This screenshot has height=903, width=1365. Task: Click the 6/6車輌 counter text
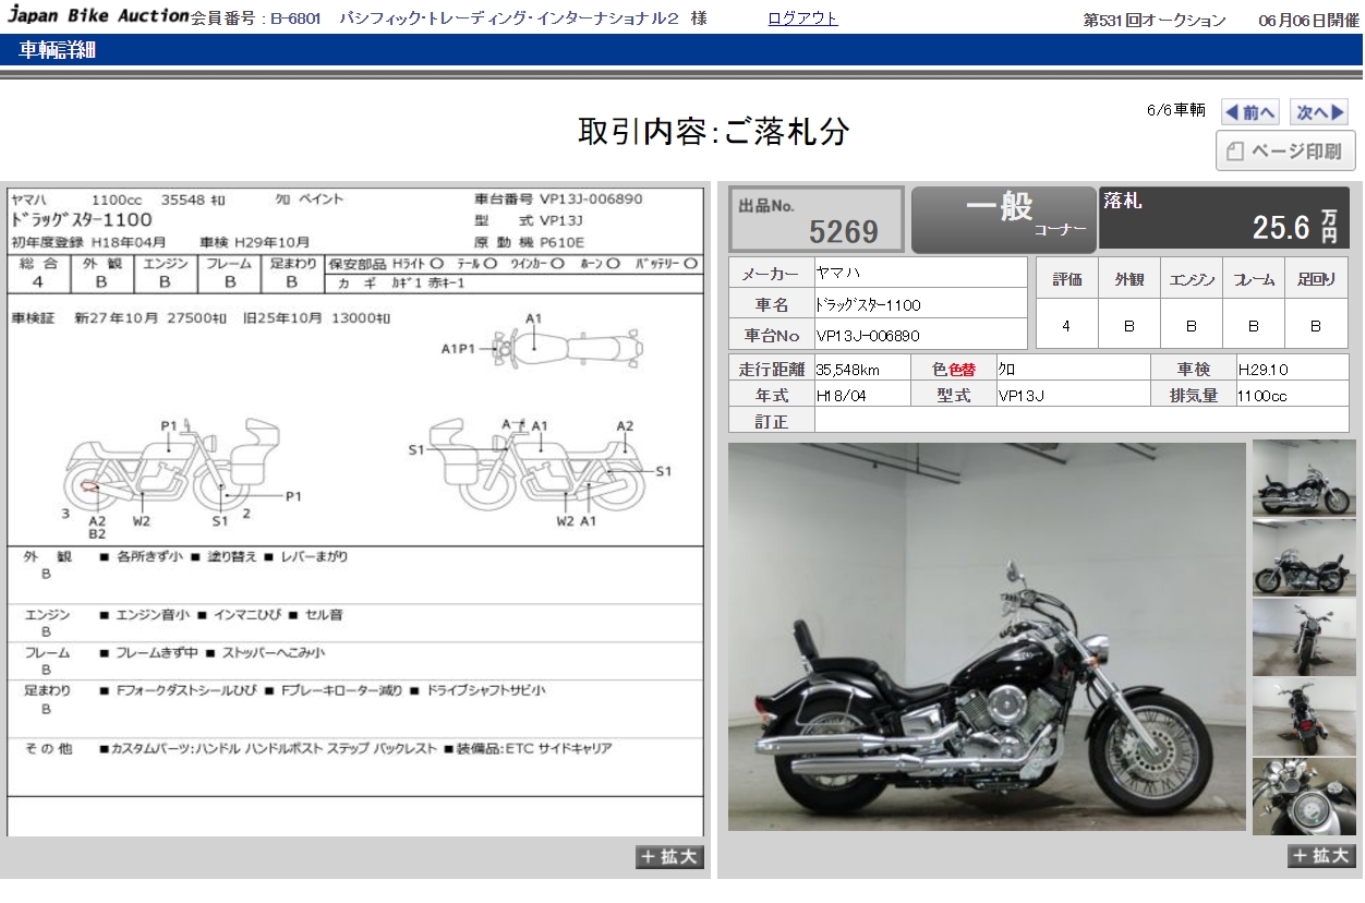coord(1176,110)
